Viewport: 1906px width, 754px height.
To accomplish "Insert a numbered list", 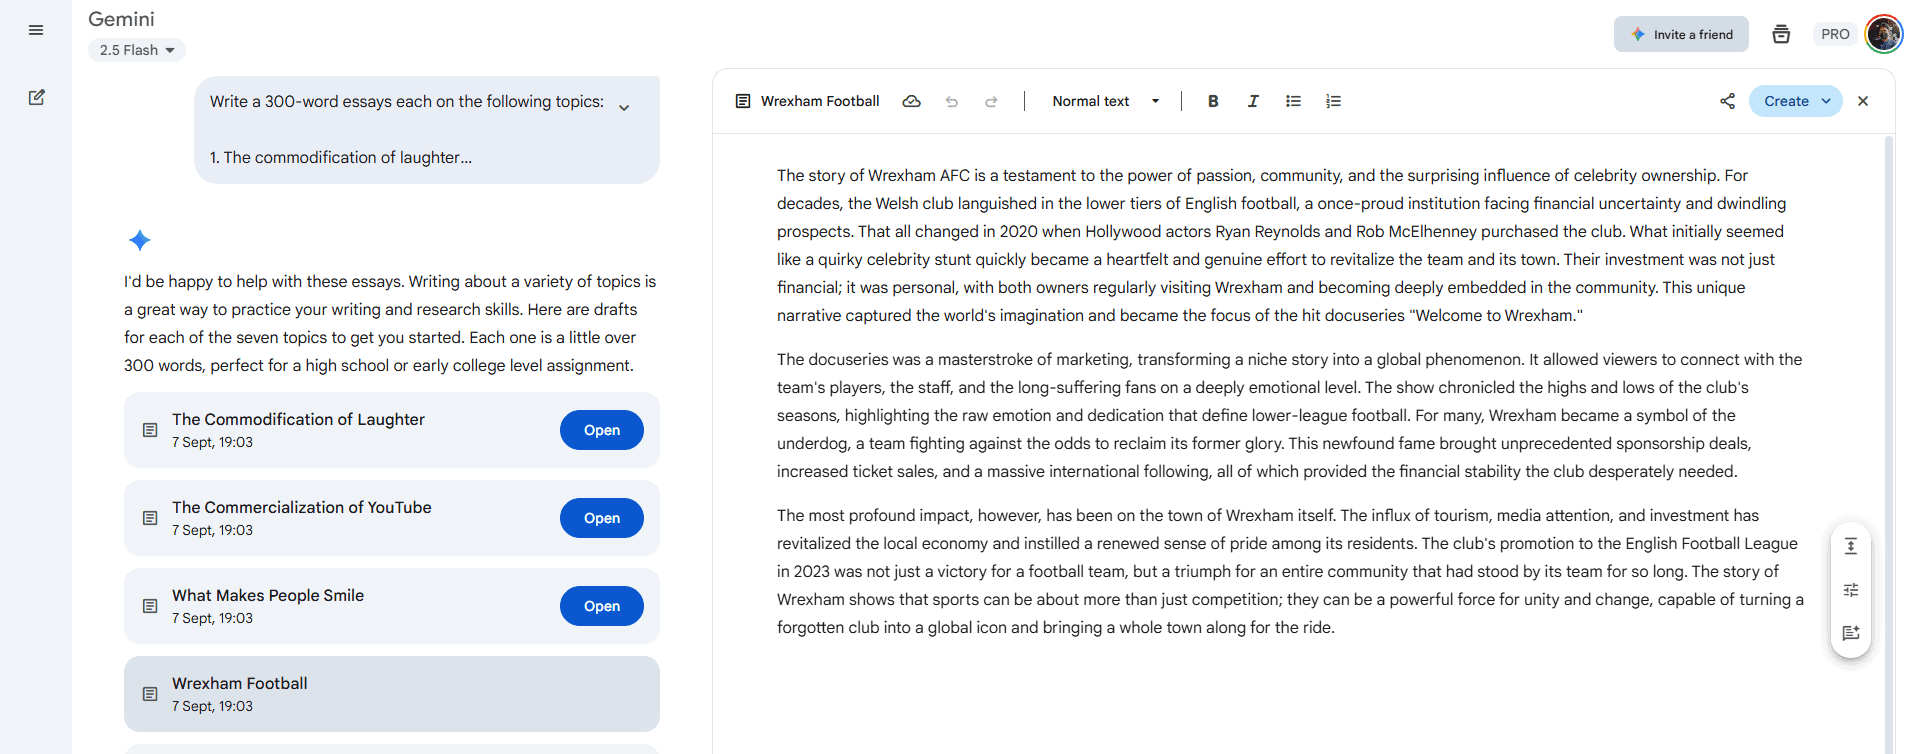I will click(x=1333, y=101).
